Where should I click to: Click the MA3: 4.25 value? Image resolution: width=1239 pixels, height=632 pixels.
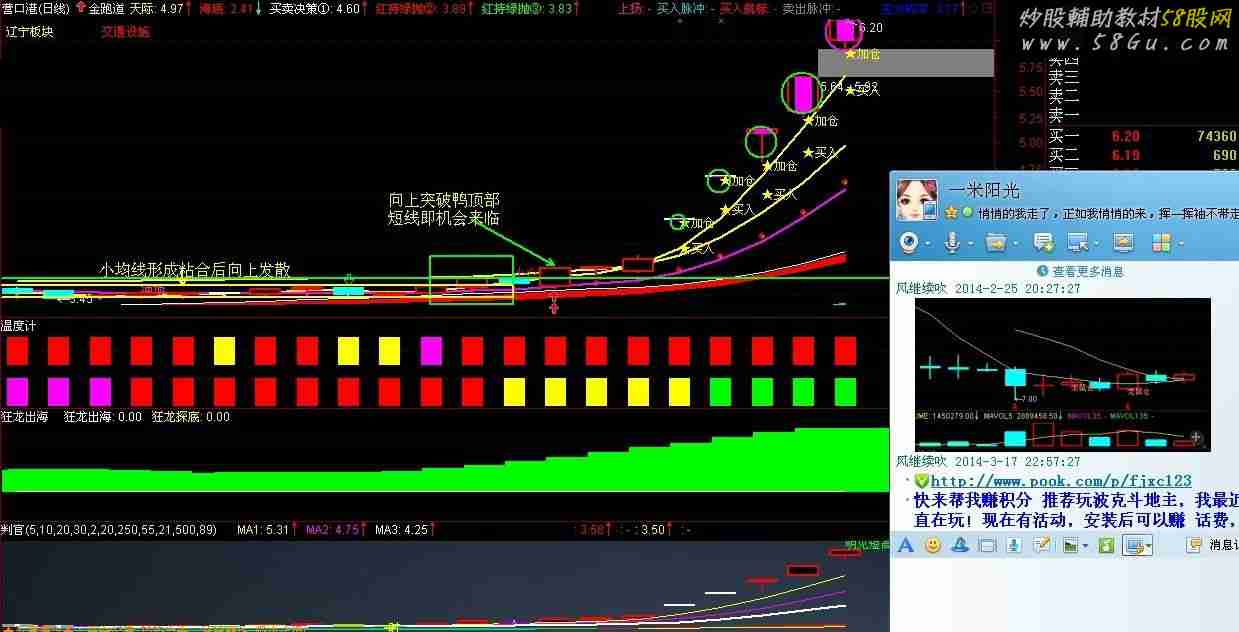point(401,529)
